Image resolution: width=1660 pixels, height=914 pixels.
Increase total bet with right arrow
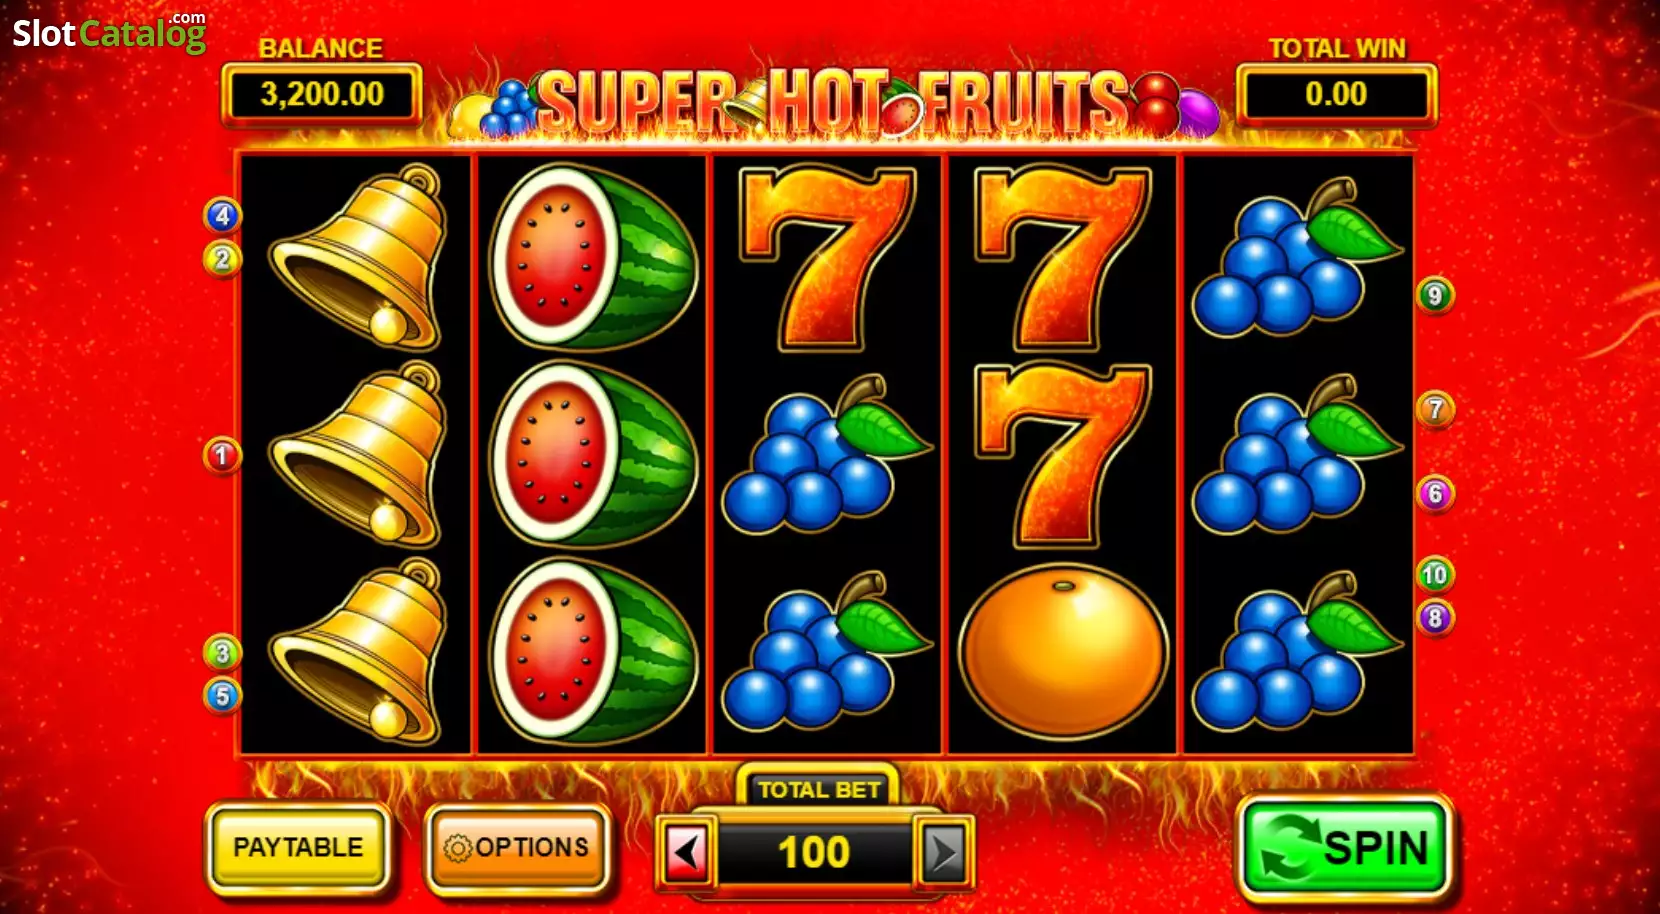(943, 853)
